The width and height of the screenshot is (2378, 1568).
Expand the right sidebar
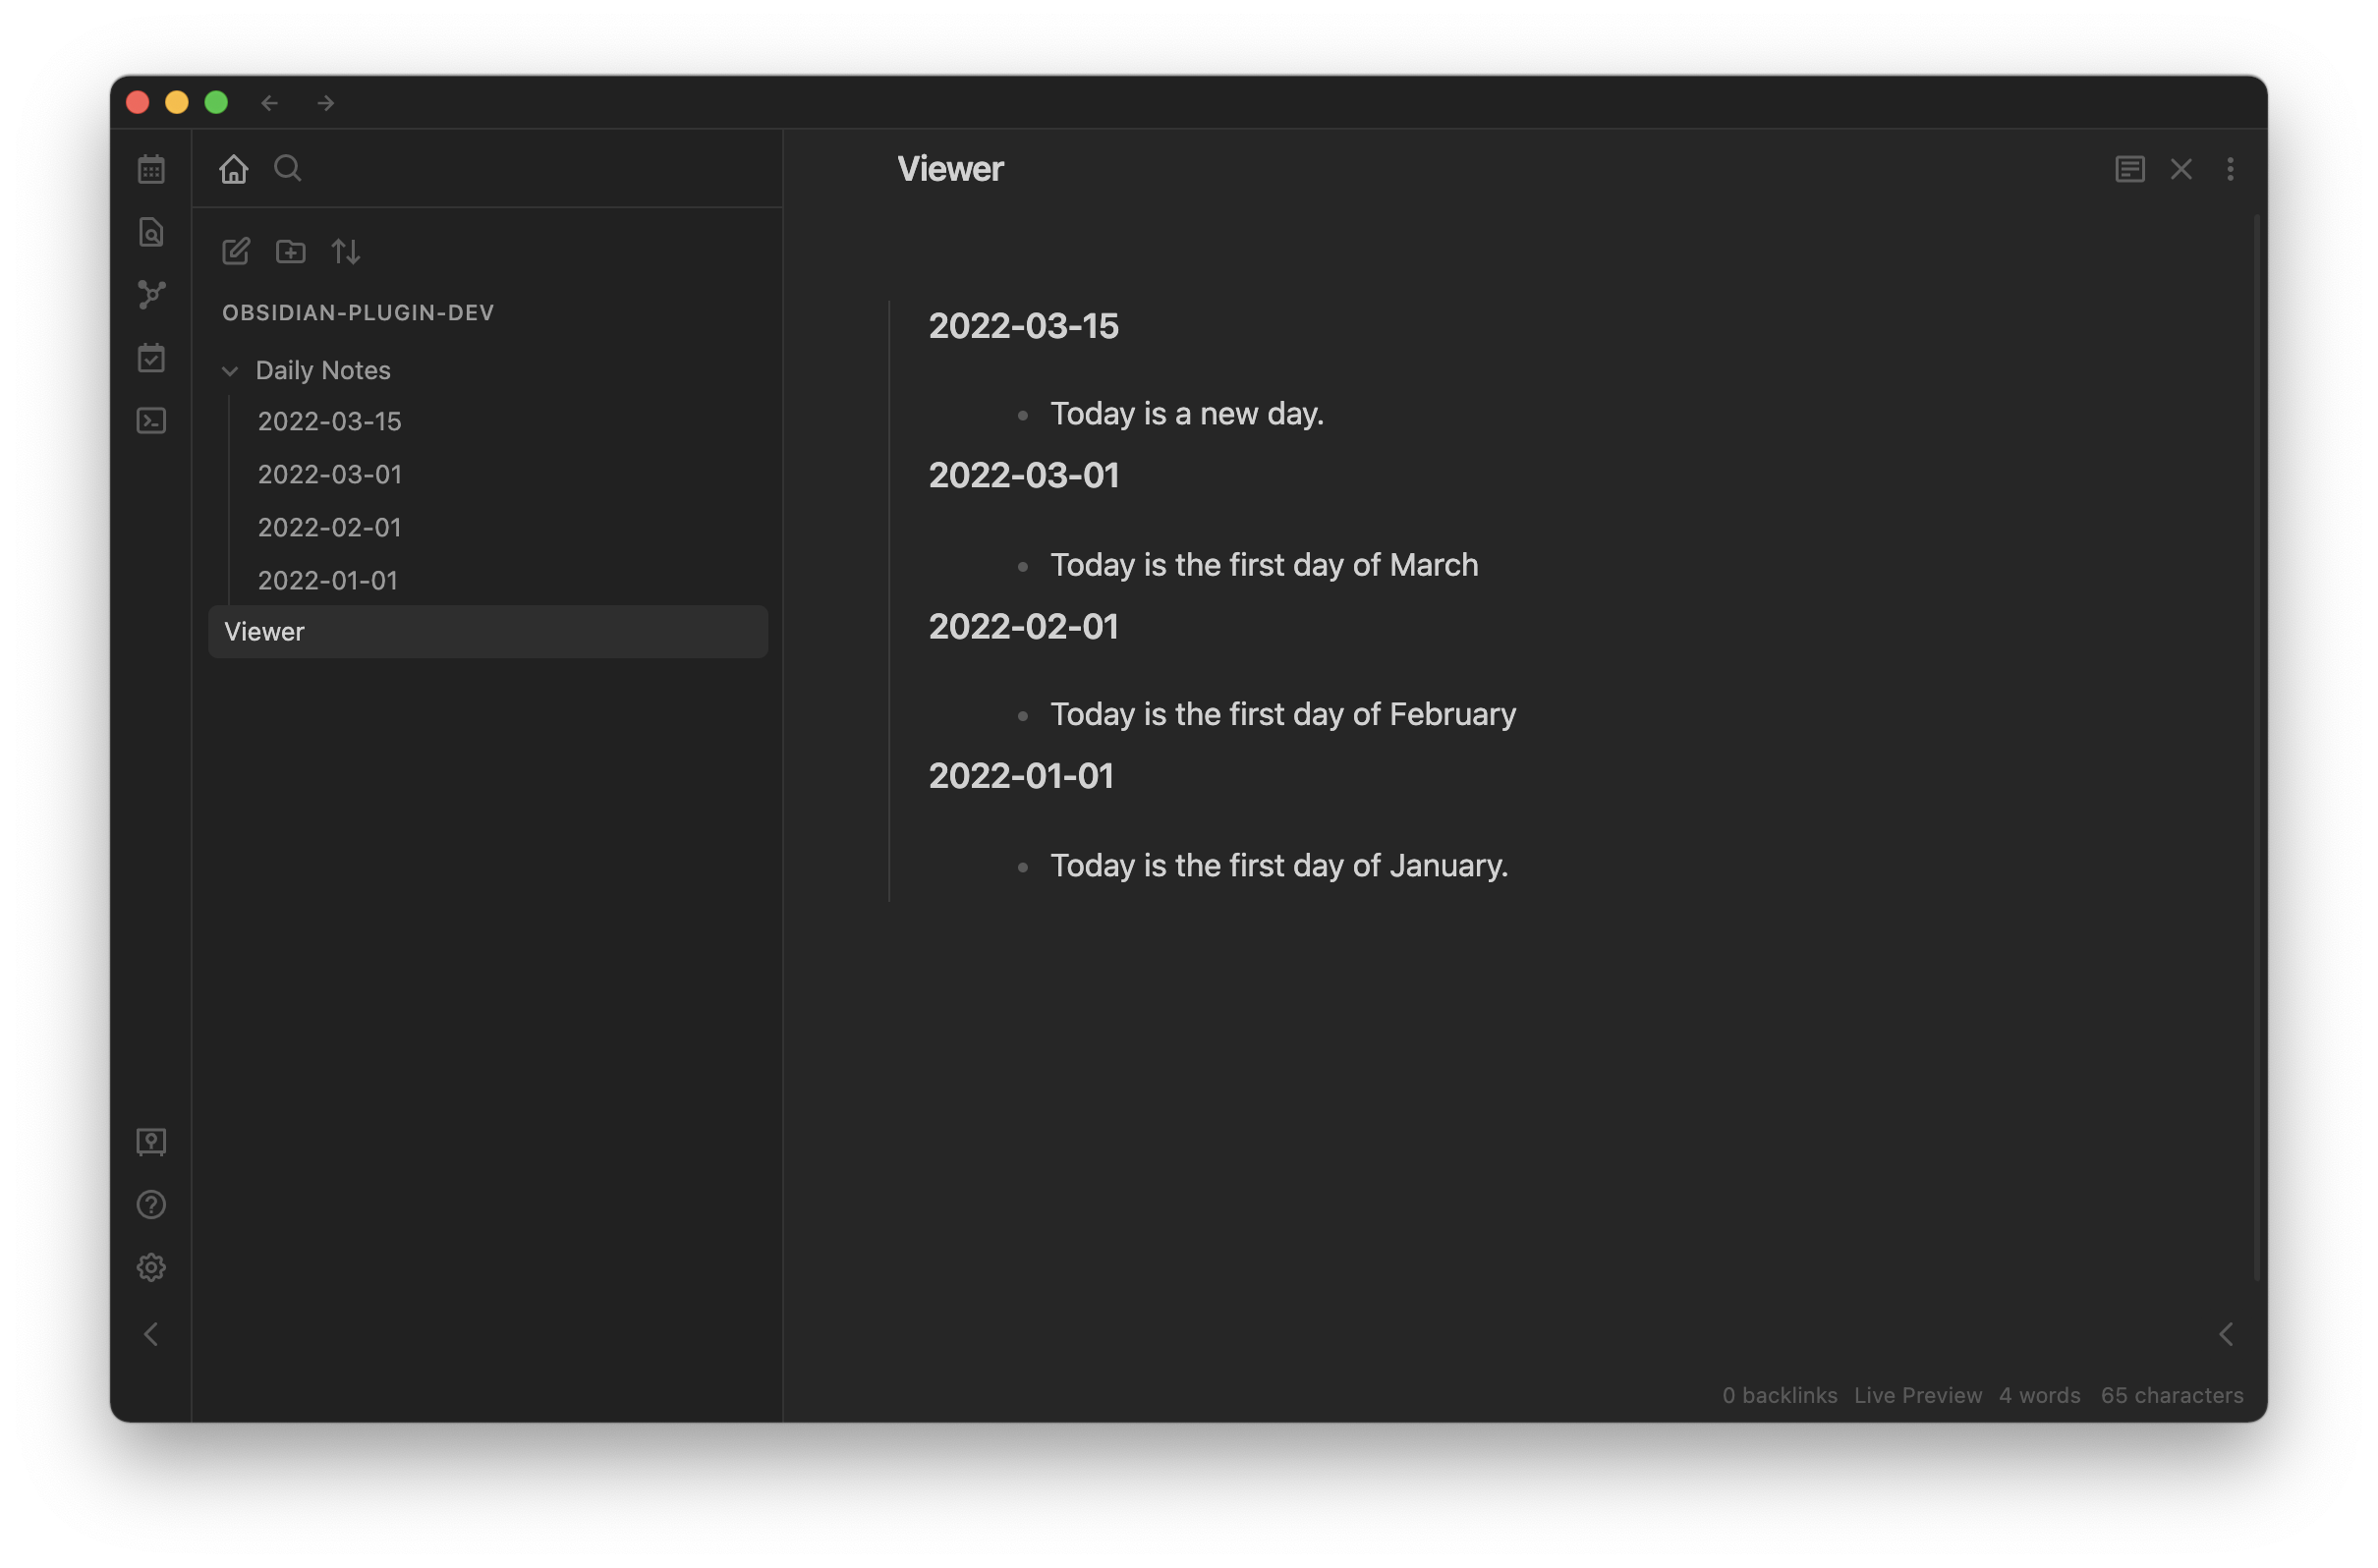click(x=2226, y=1334)
